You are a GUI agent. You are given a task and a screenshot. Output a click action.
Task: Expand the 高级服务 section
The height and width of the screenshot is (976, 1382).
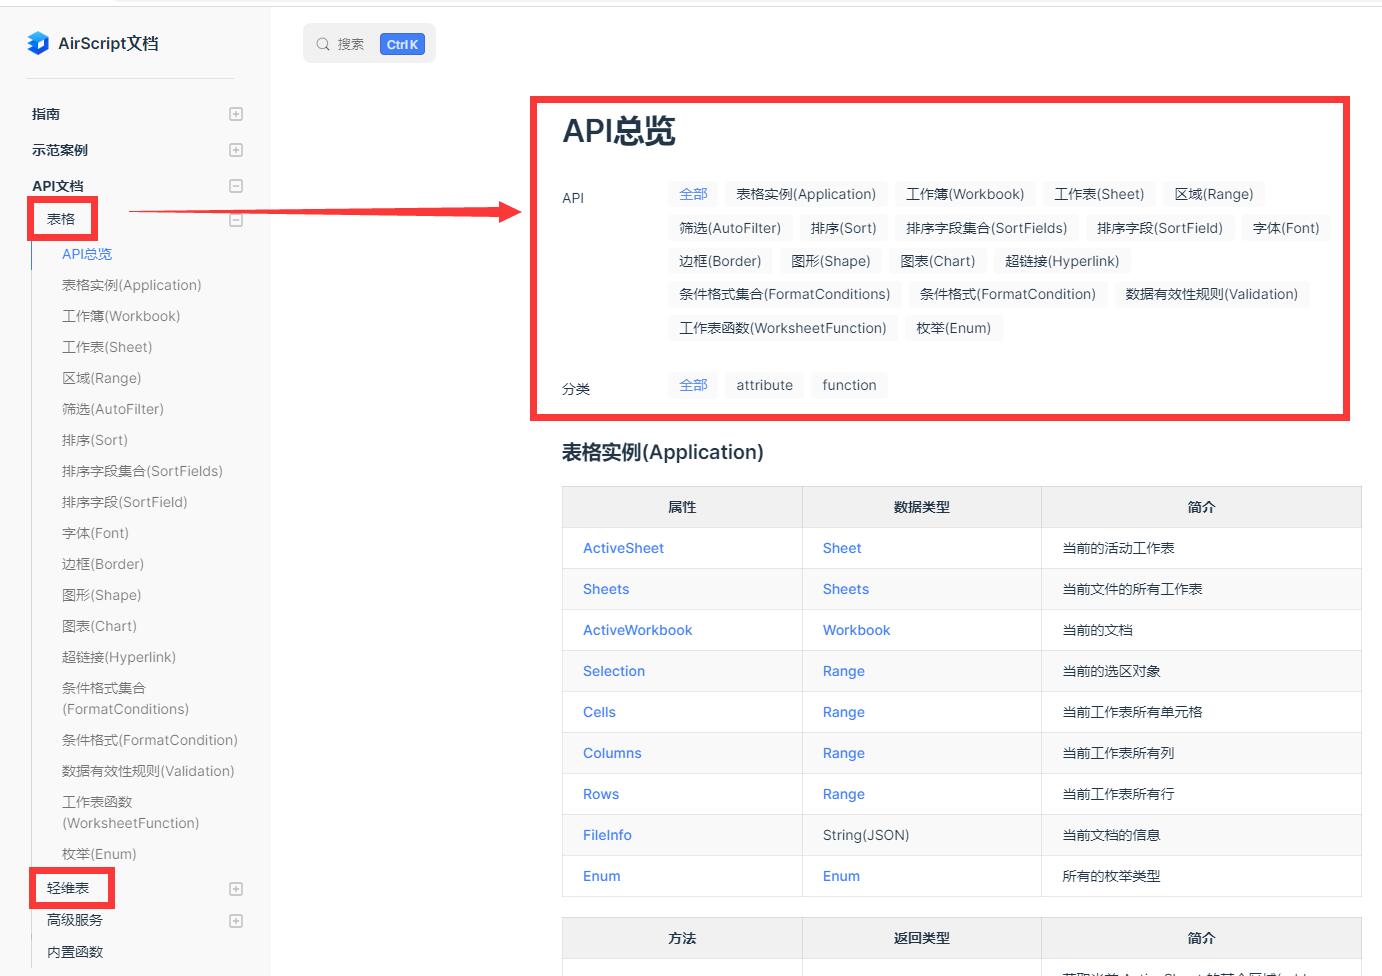(236, 921)
